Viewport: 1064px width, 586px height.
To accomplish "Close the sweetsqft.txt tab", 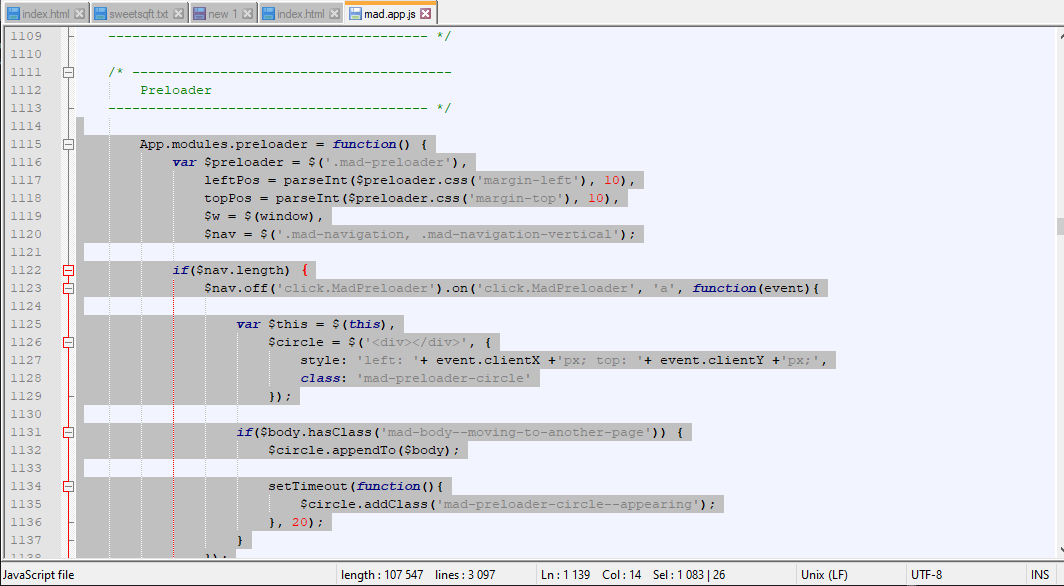I will click(178, 14).
